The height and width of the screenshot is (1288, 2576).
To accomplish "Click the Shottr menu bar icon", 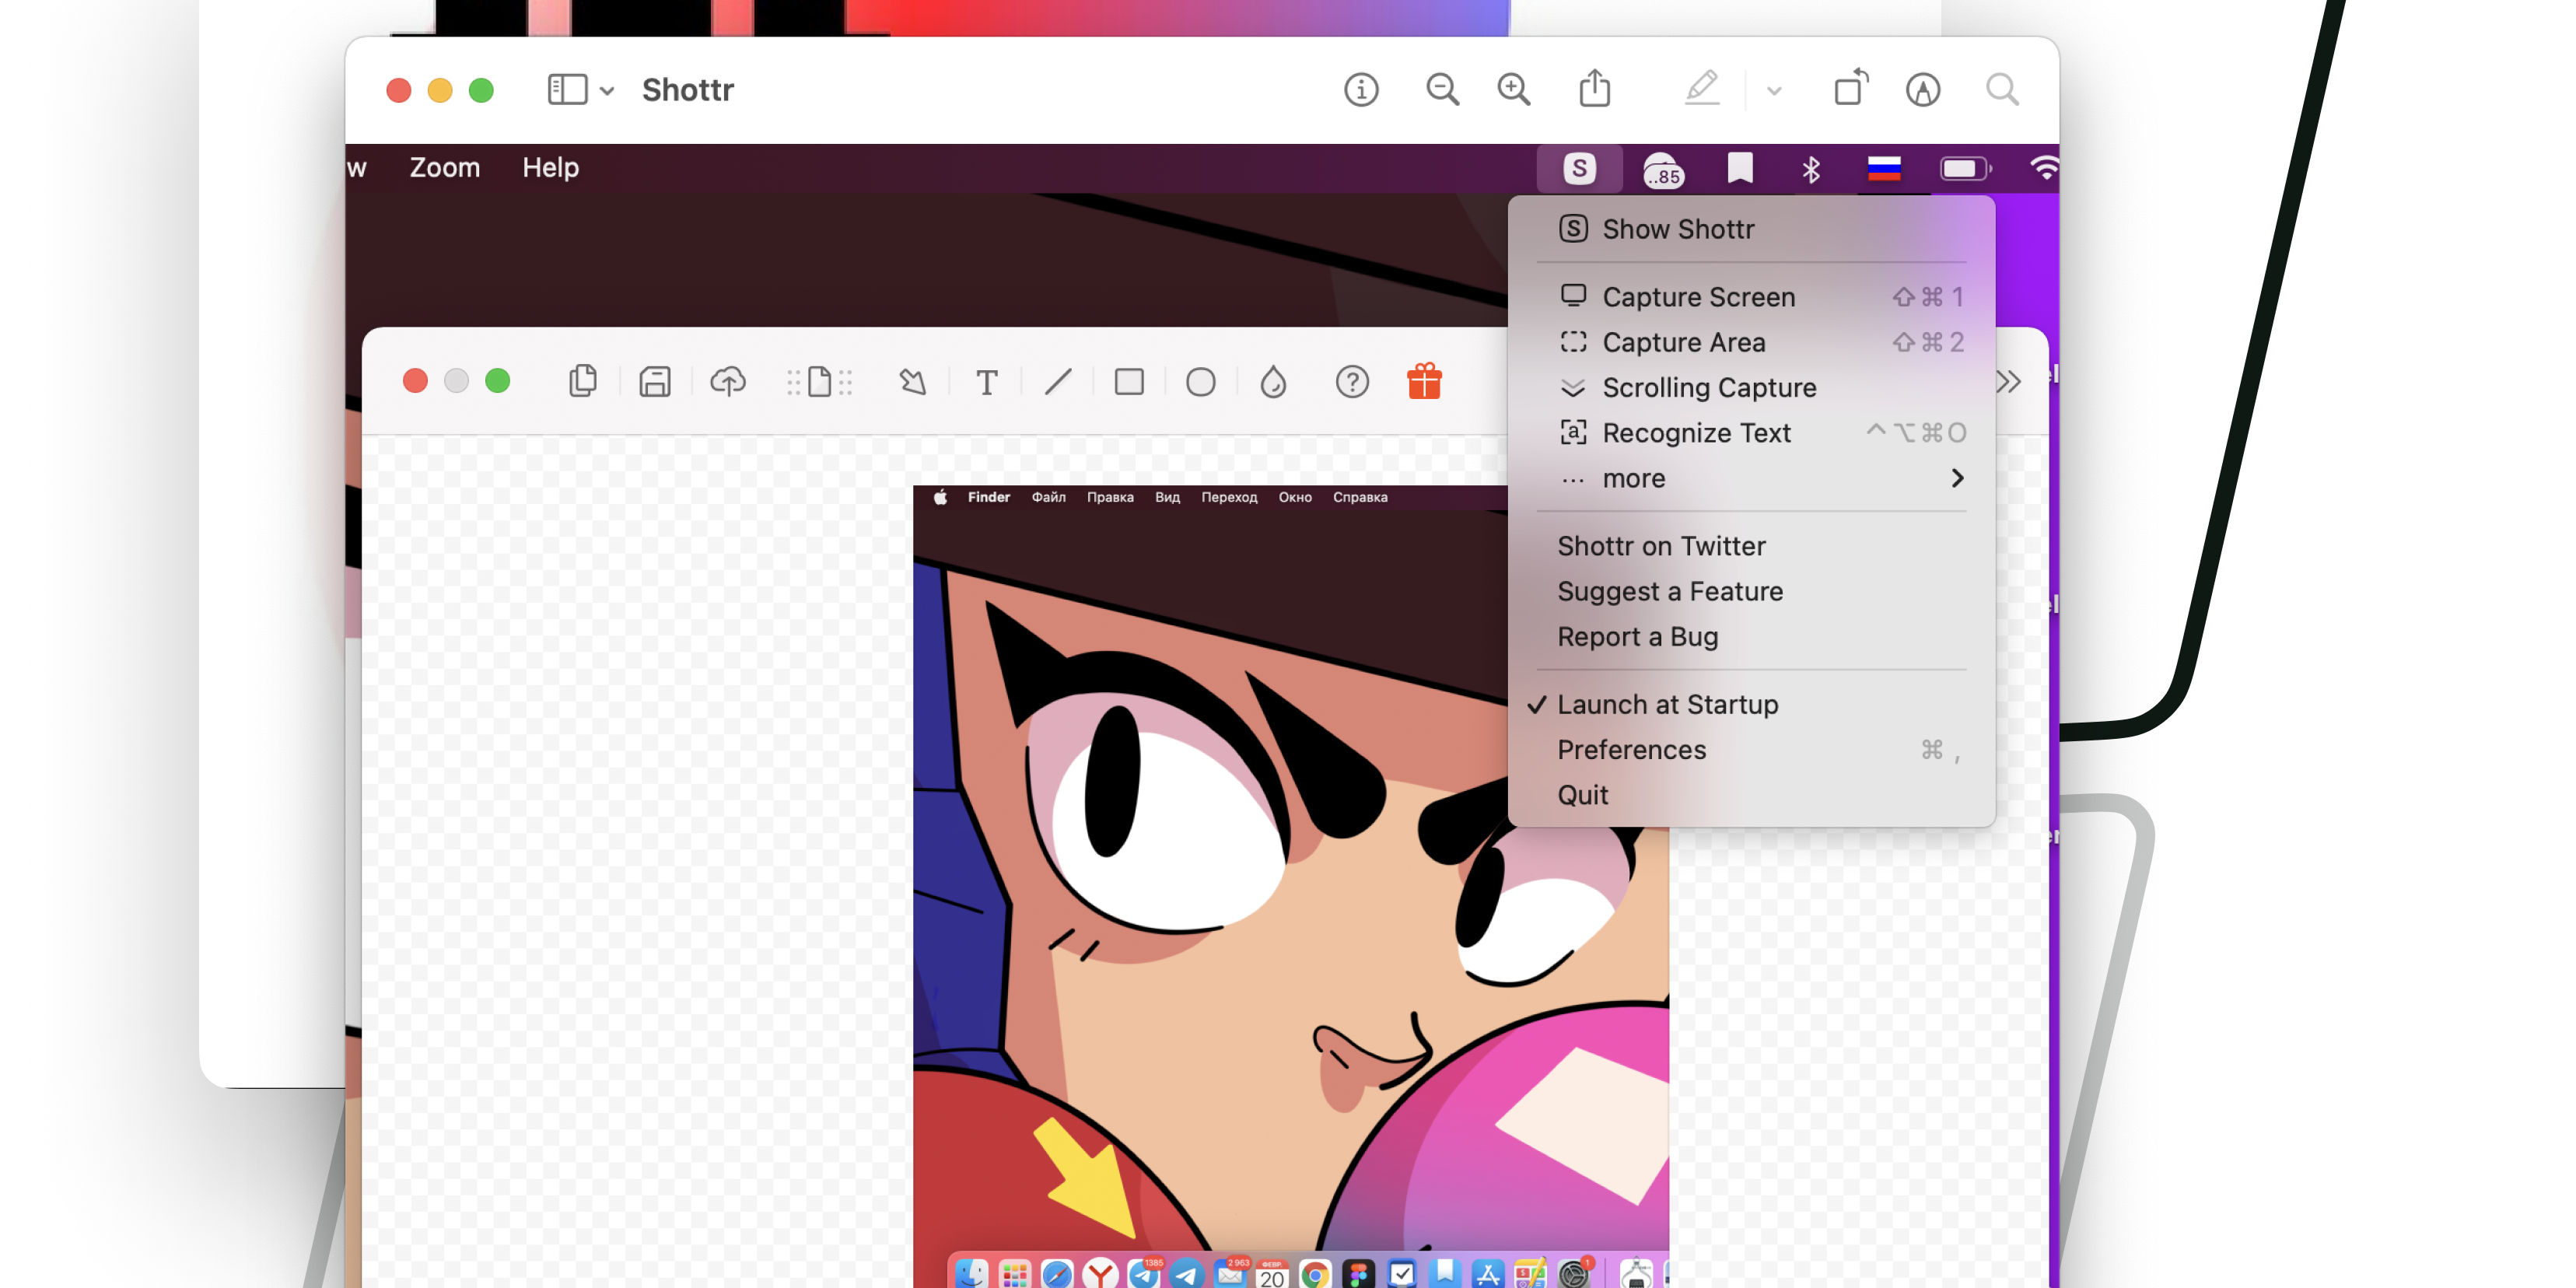I will [1579, 168].
